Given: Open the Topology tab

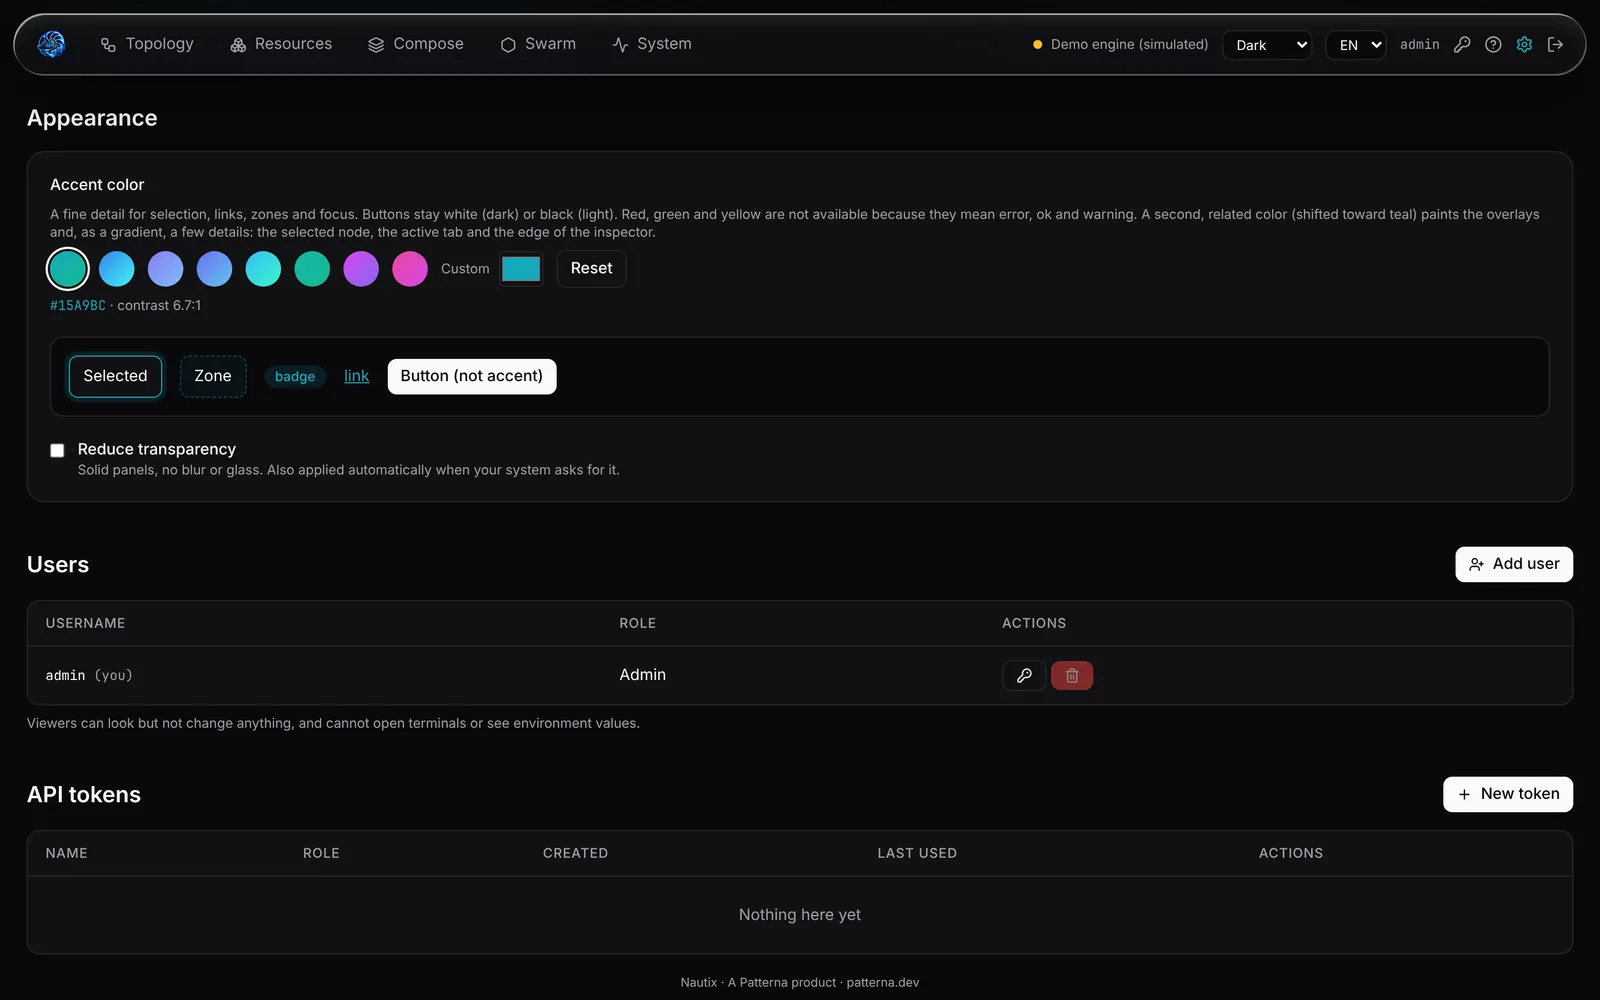Looking at the screenshot, I should tap(147, 44).
